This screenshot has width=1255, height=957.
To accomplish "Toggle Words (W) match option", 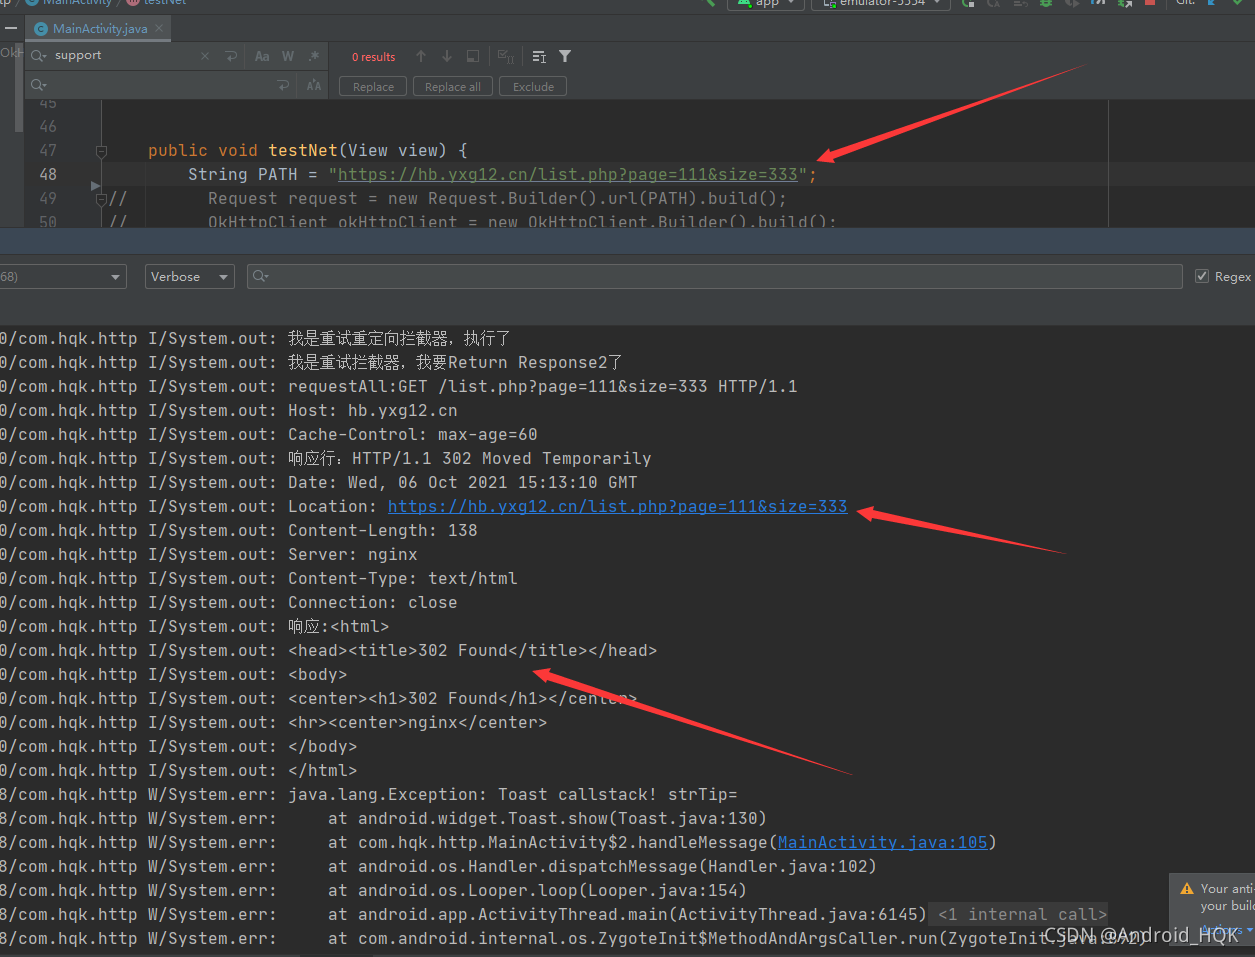I will click(288, 56).
